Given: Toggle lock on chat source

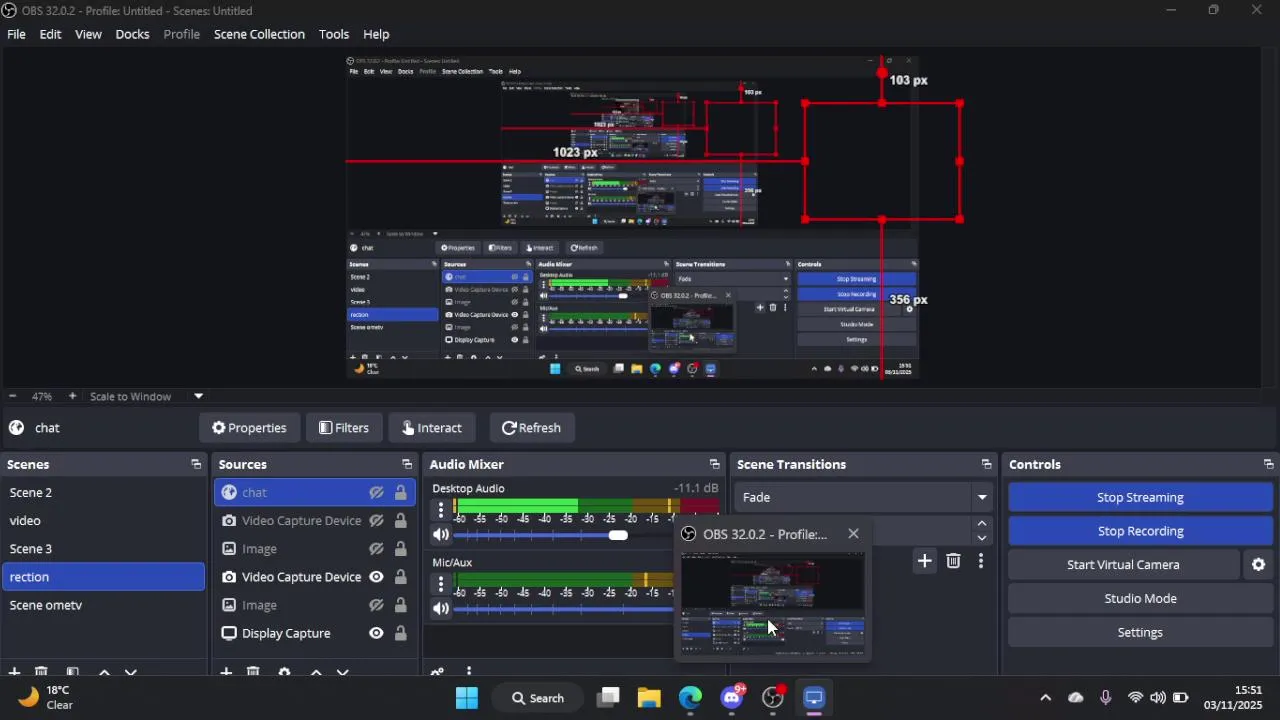Looking at the screenshot, I should (x=400, y=492).
